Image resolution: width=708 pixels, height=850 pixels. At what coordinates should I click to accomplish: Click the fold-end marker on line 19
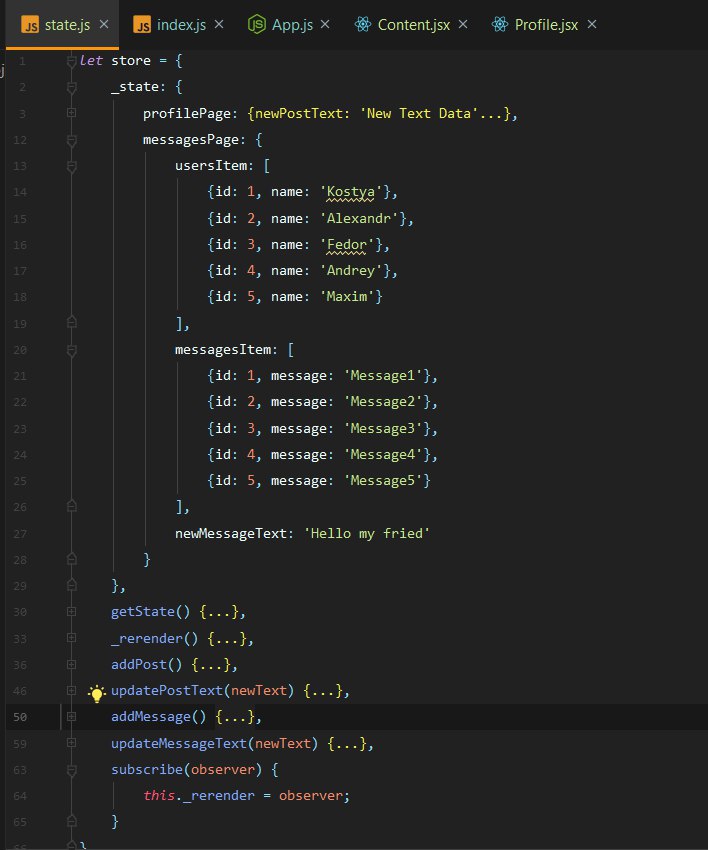pos(72,323)
